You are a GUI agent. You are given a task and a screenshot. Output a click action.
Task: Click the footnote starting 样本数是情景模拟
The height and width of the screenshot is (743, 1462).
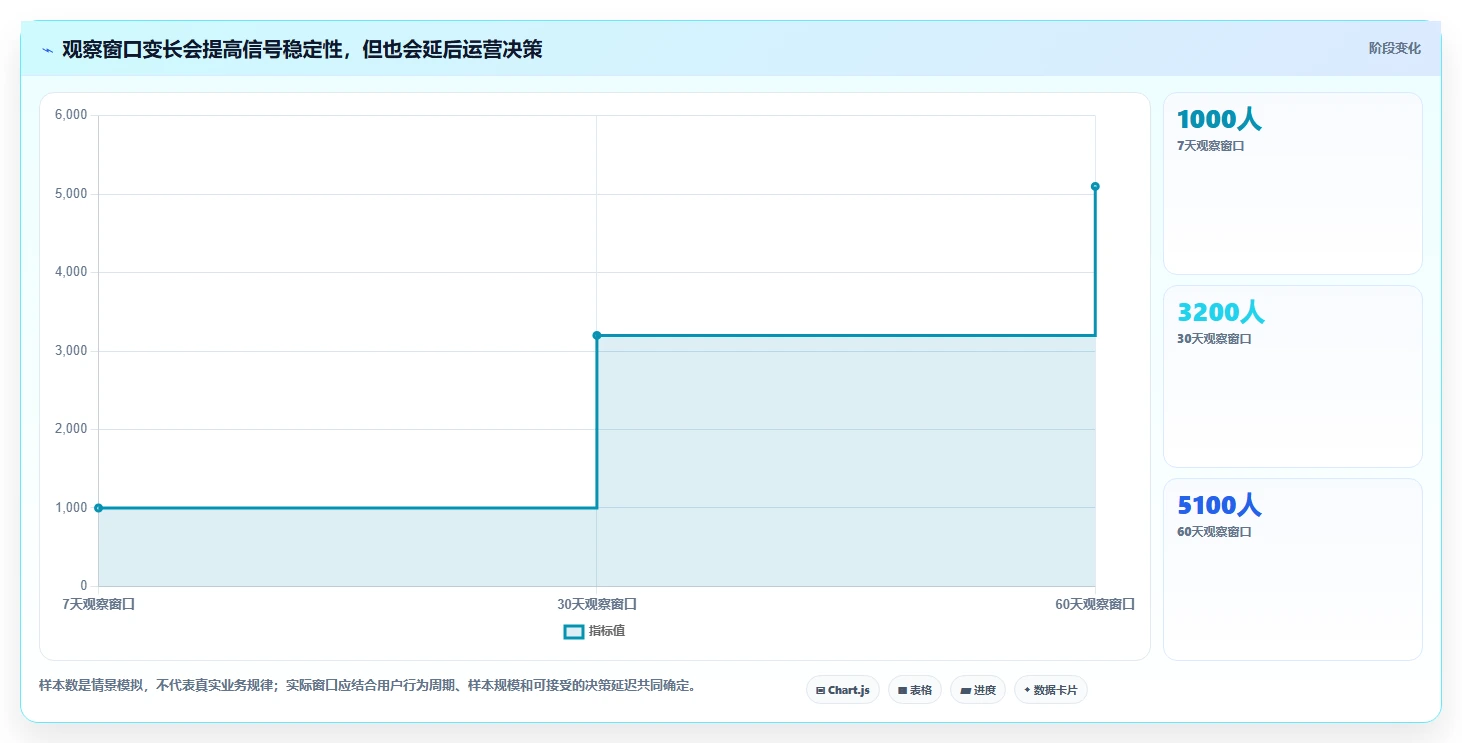pos(367,686)
